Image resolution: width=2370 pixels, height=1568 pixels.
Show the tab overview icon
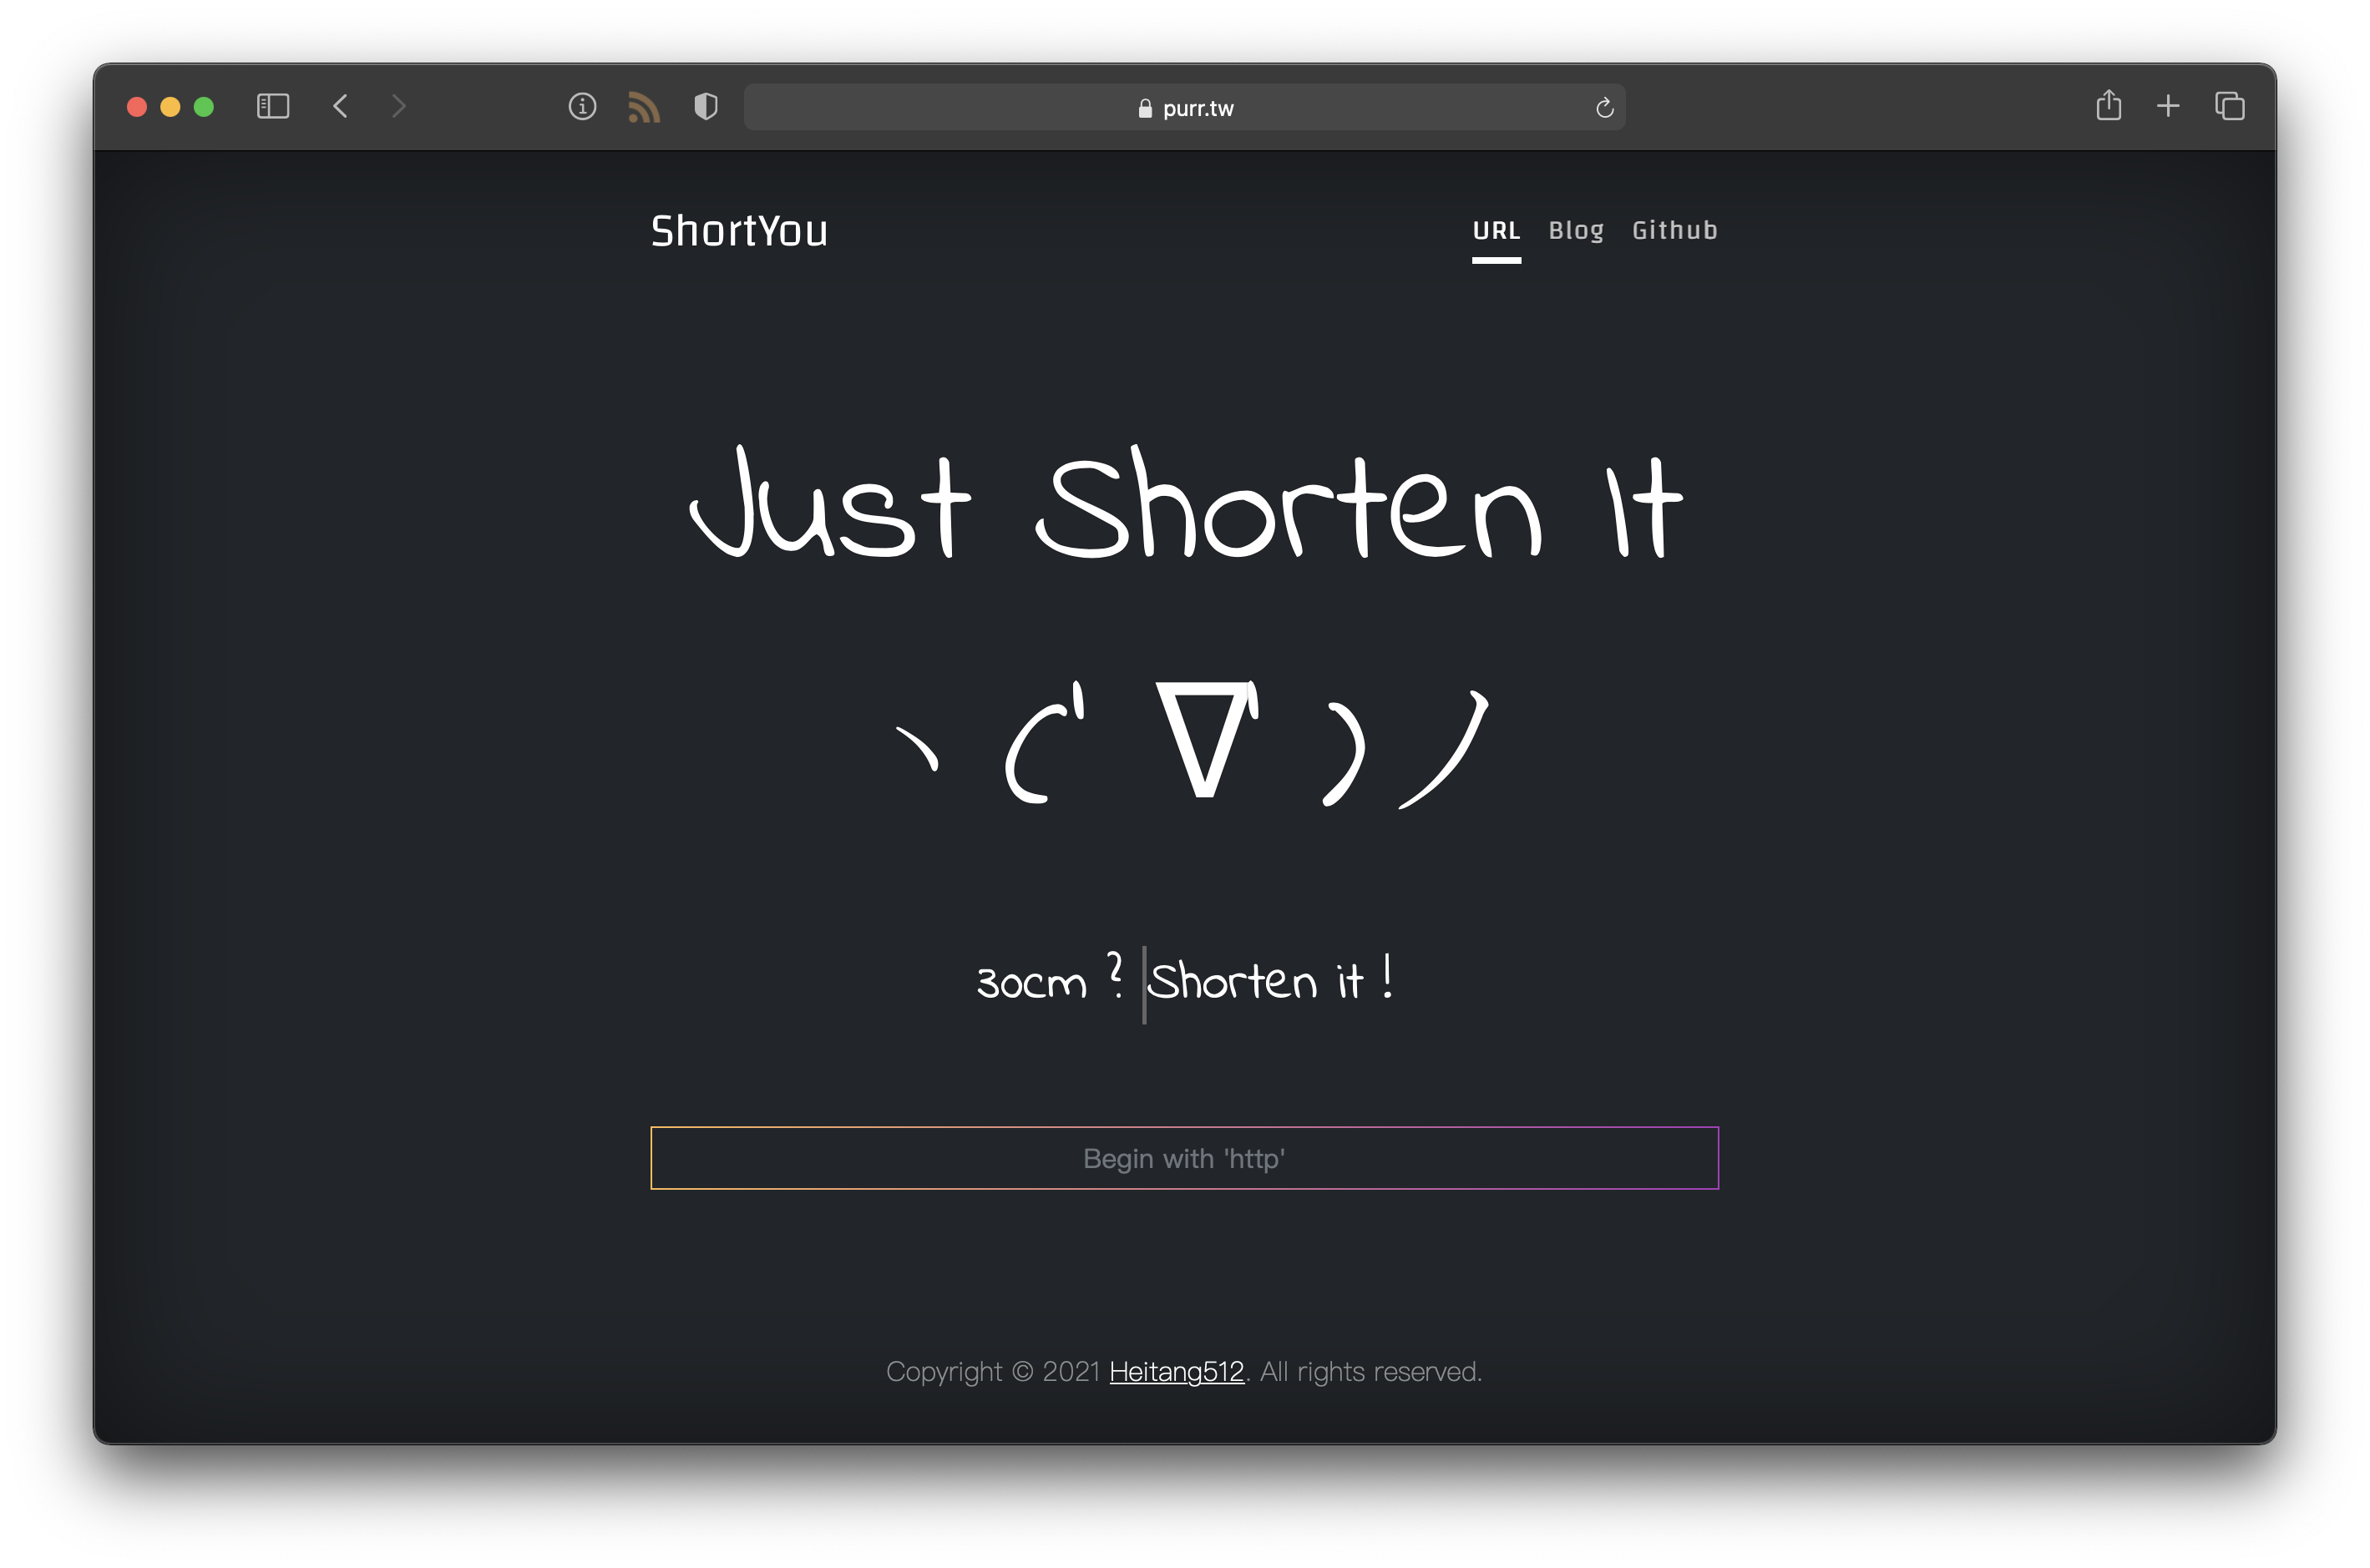(2229, 106)
